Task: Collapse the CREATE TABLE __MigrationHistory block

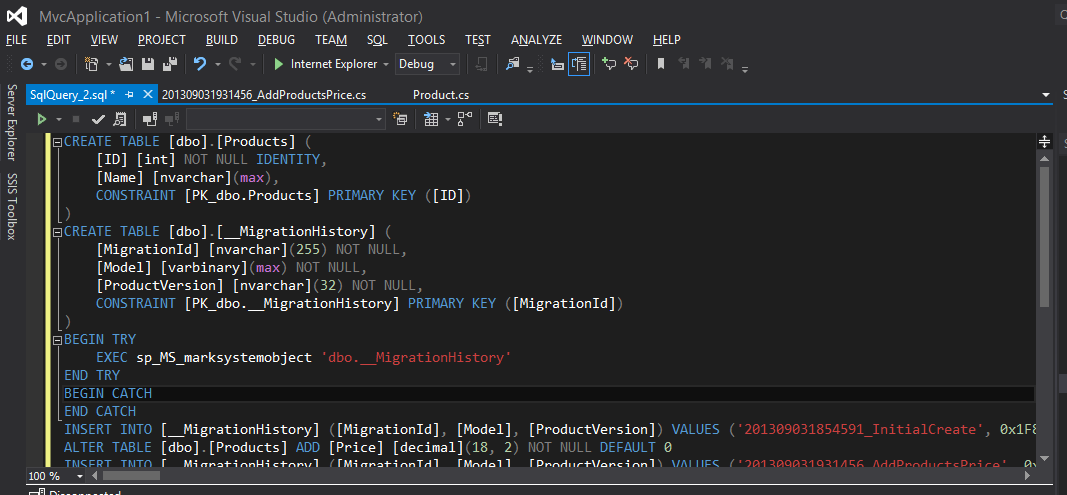Action: tap(57, 232)
